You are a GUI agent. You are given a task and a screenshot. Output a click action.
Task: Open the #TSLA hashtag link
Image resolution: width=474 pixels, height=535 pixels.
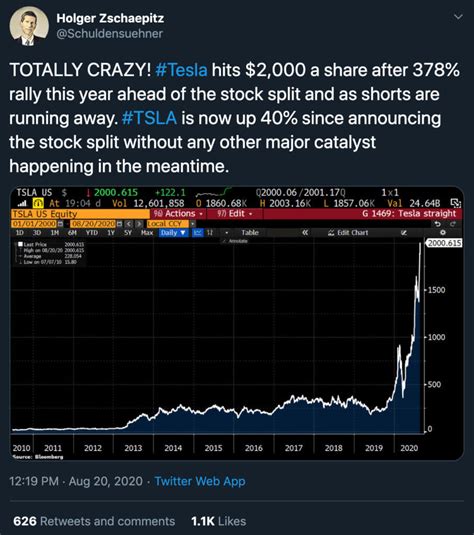149,118
